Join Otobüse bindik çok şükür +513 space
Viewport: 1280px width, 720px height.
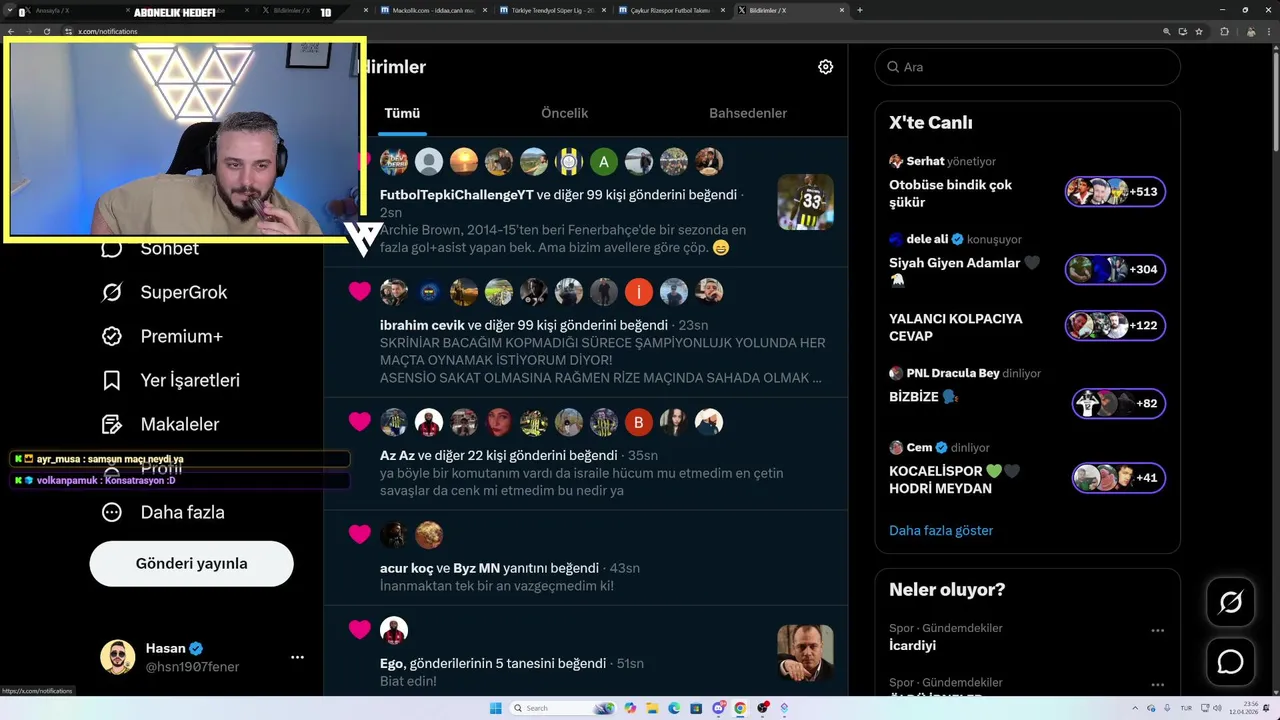click(x=1115, y=192)
